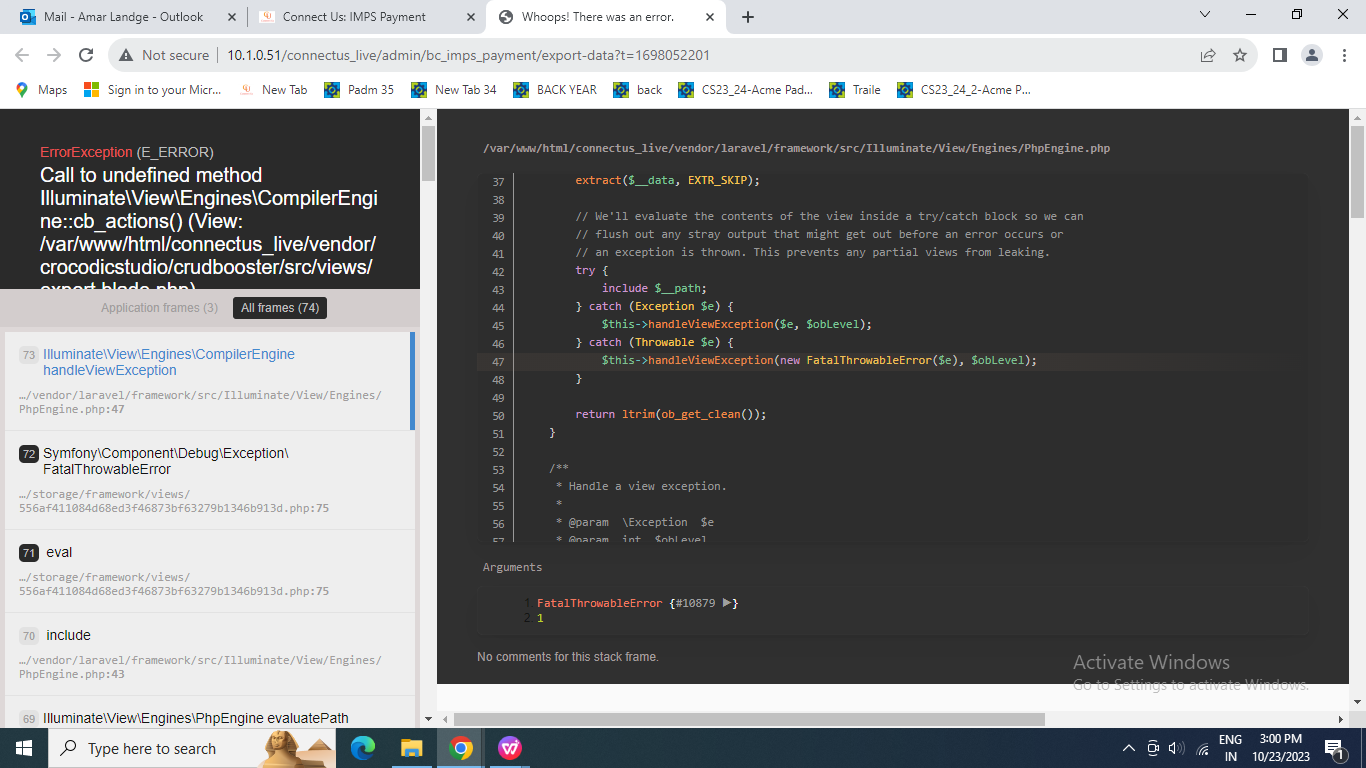Viewport: 1366px width, 768px height.
Task: Show Application frames (3)
Action: [159, 308]
